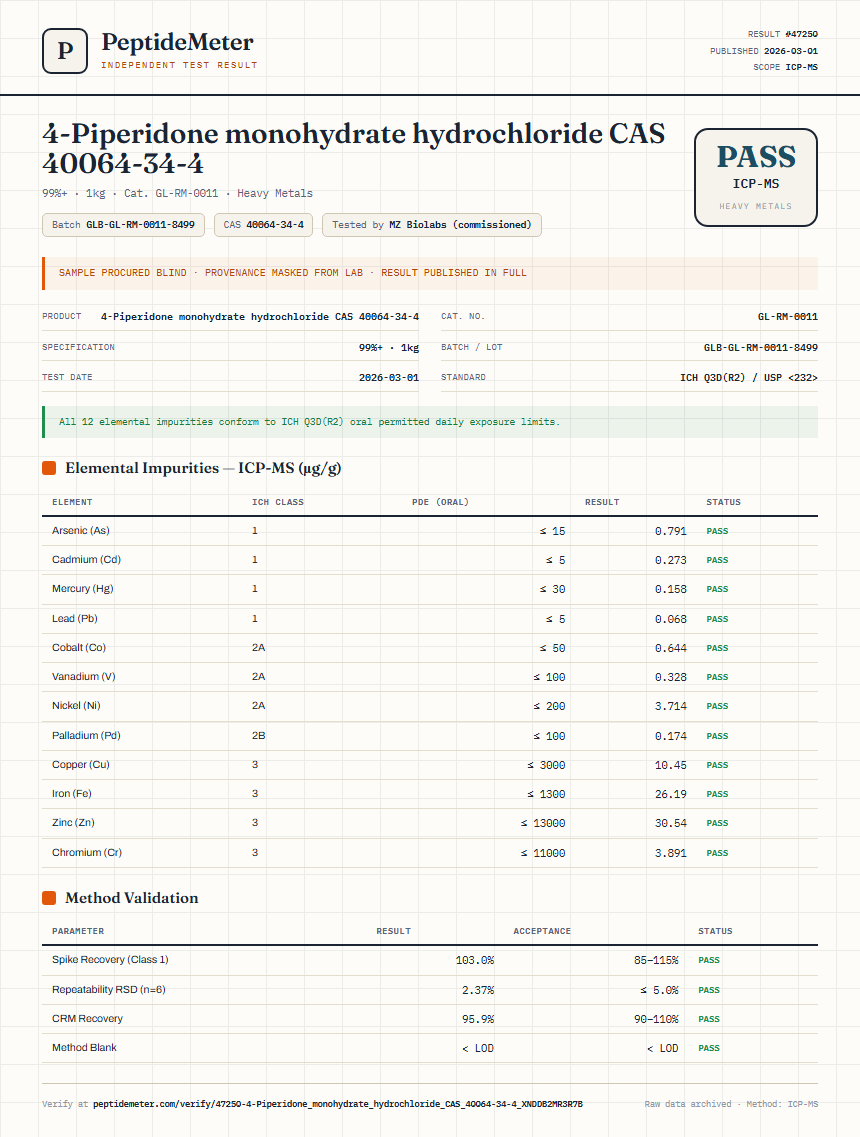The width and height of the screenshot is (860, 1137).
Task: Select the Arsenic (As) row
Action: tap(430, 531)
